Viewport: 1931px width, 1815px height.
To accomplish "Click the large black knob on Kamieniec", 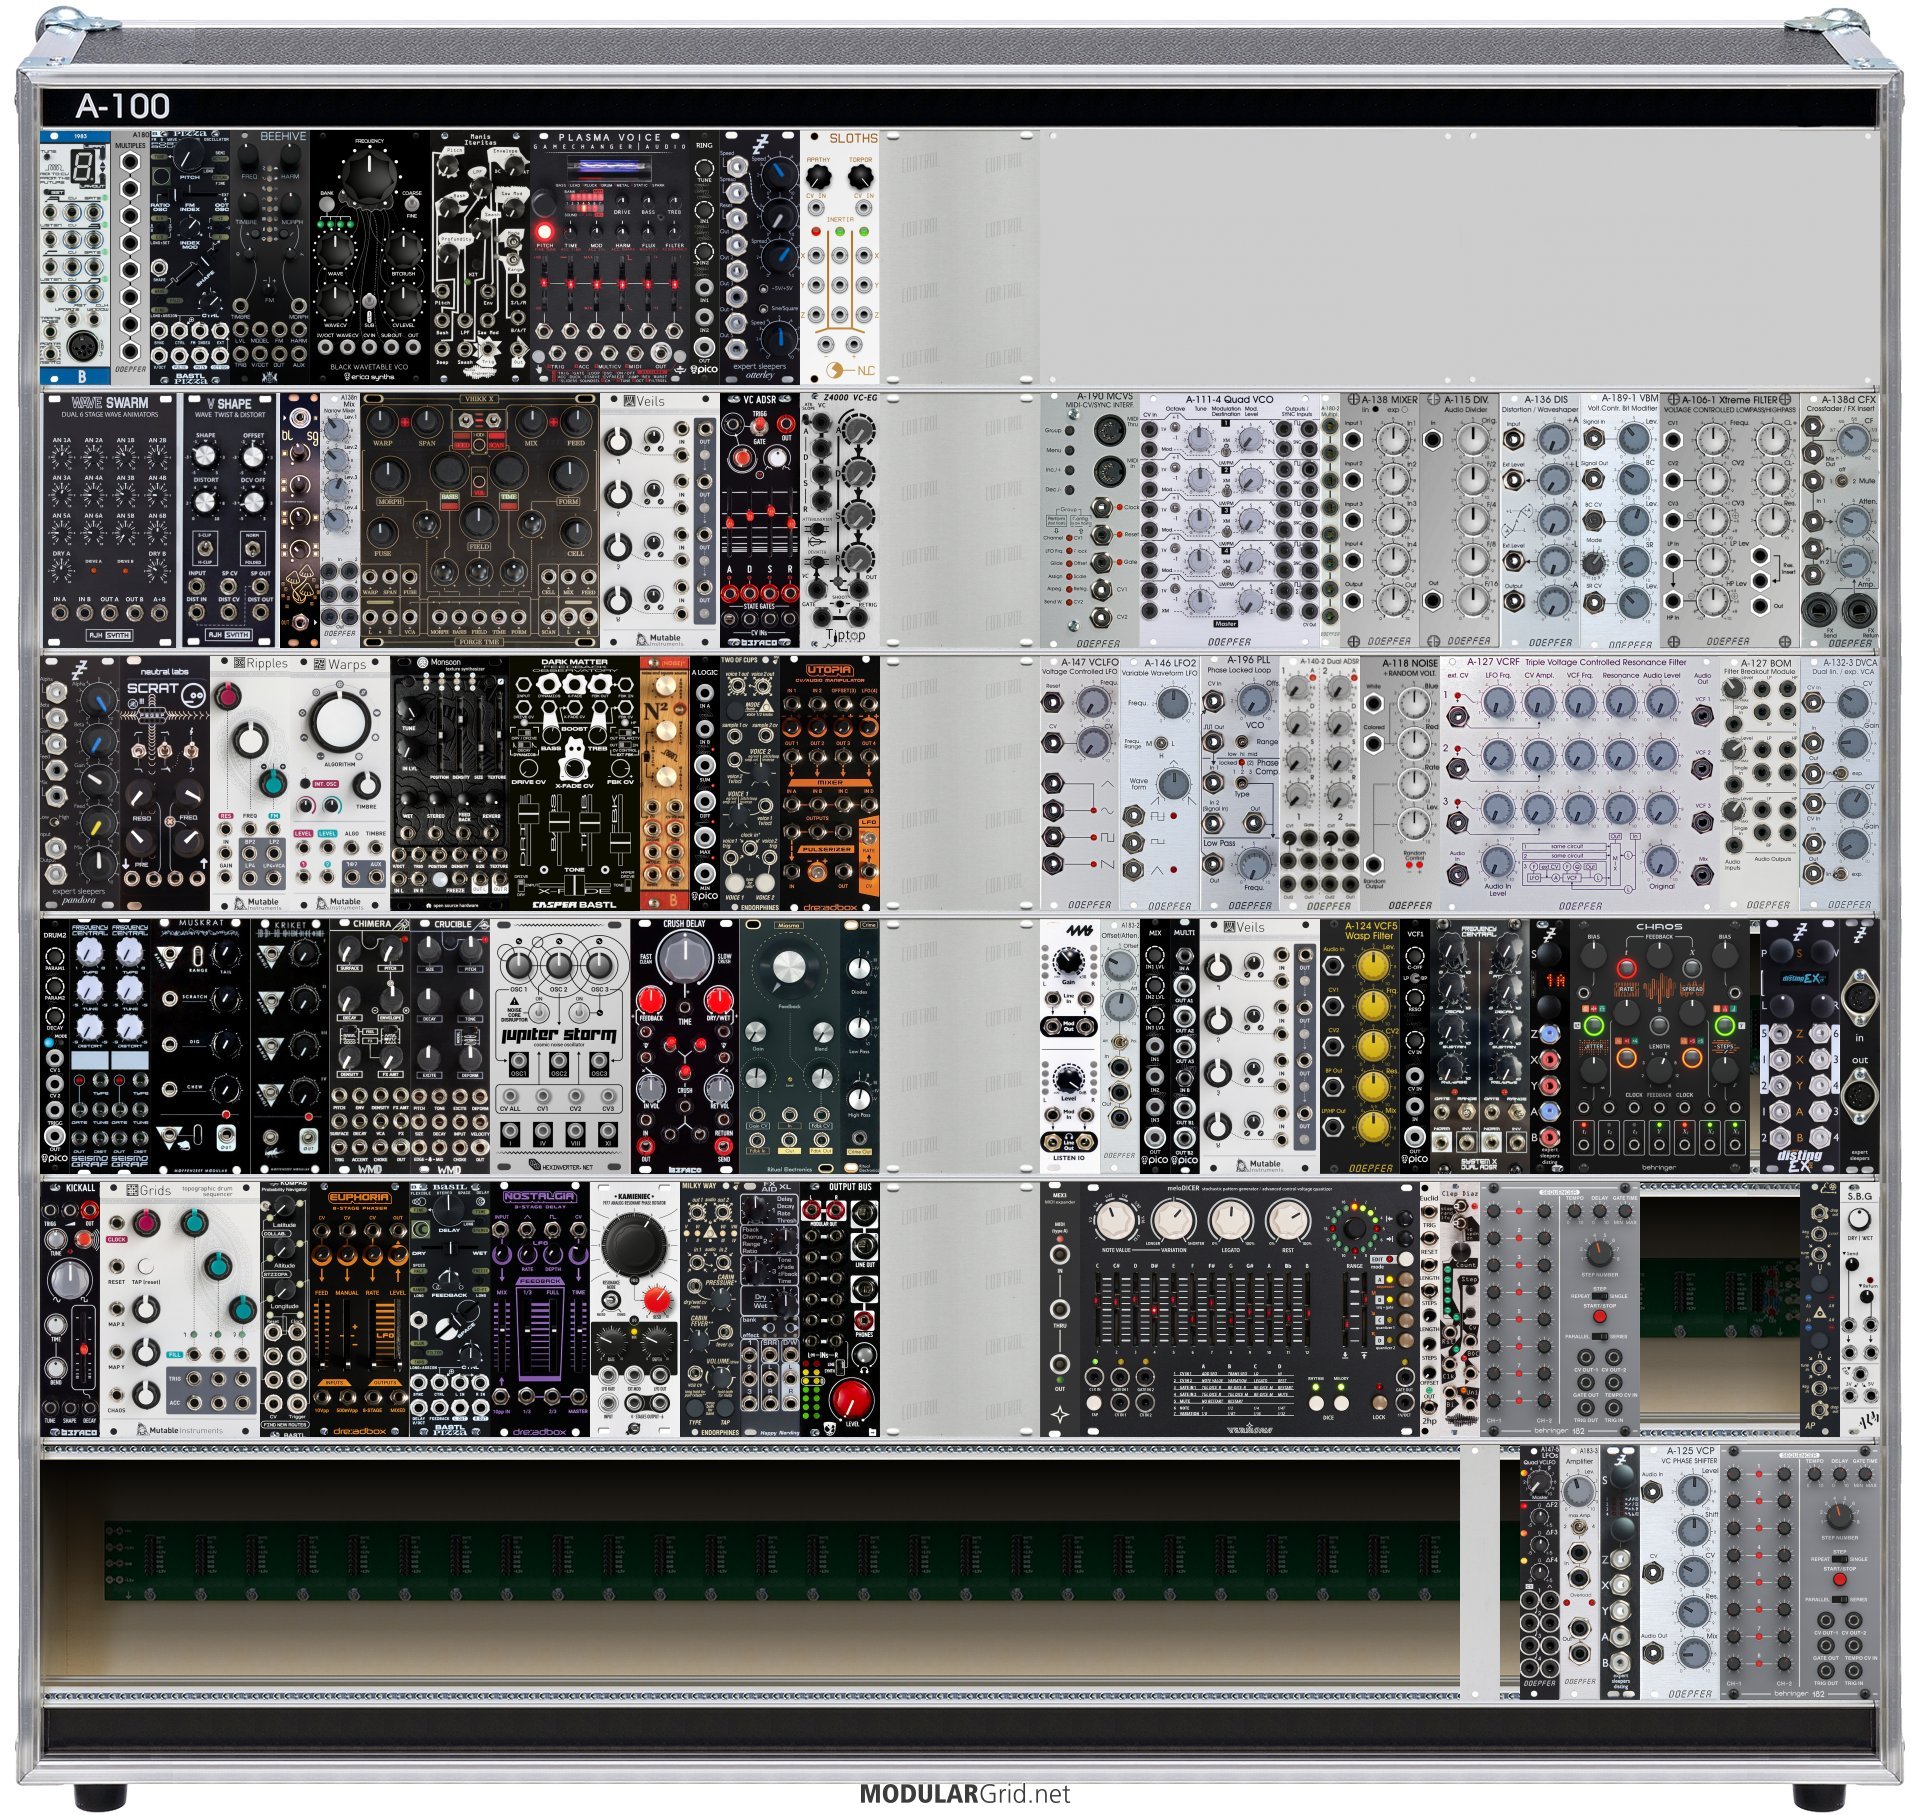I will click(x=634, y=1247).
